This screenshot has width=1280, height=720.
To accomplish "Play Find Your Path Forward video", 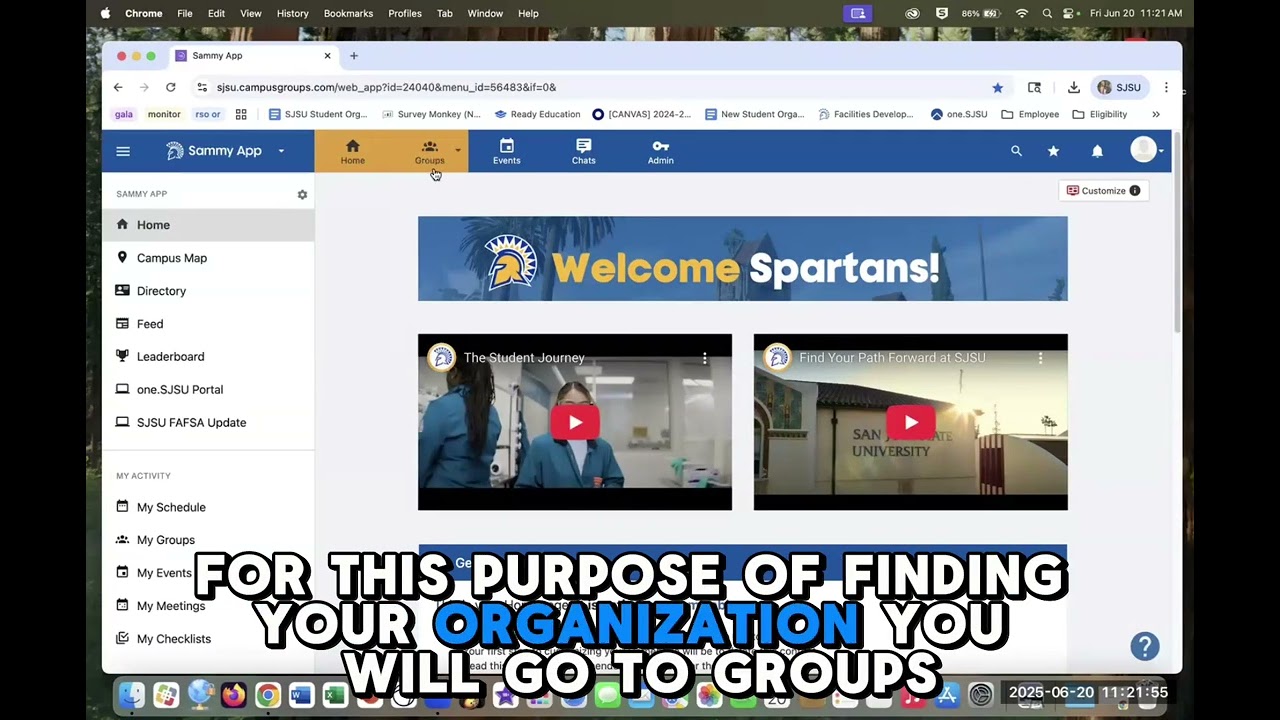I will pyautogui.click(x=911, y=422).
